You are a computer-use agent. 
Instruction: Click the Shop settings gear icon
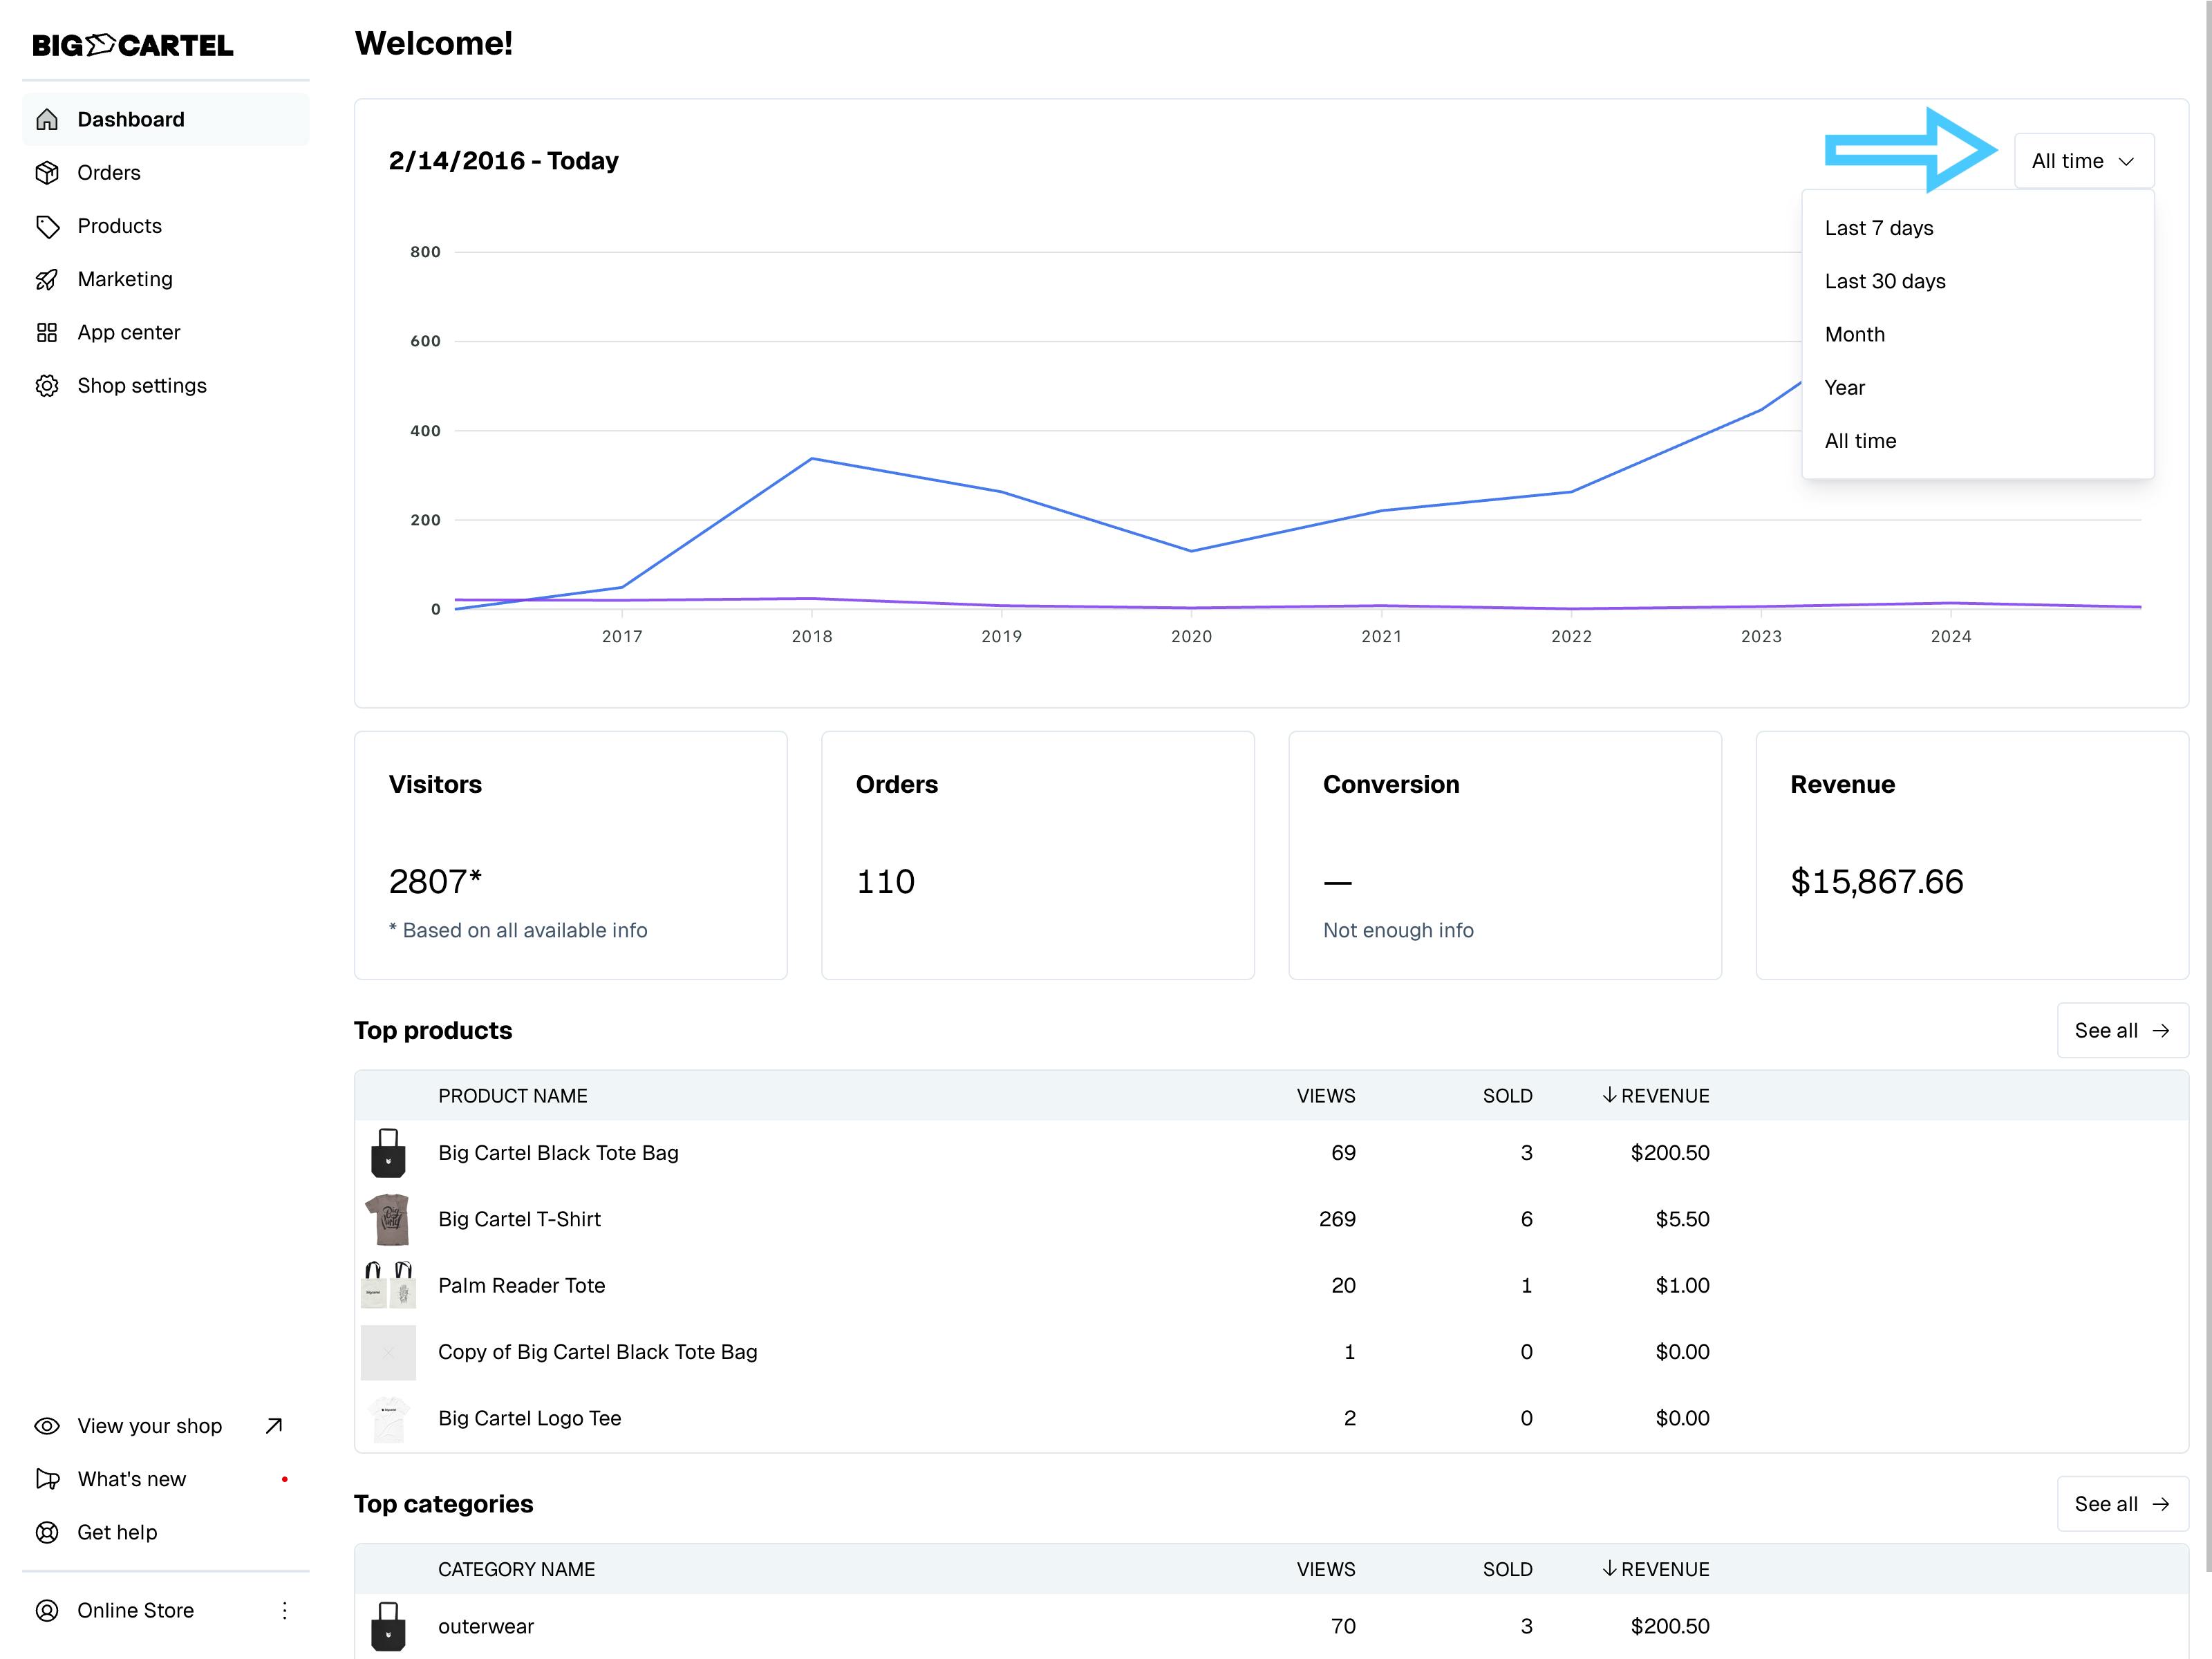(x=47, y=386)
